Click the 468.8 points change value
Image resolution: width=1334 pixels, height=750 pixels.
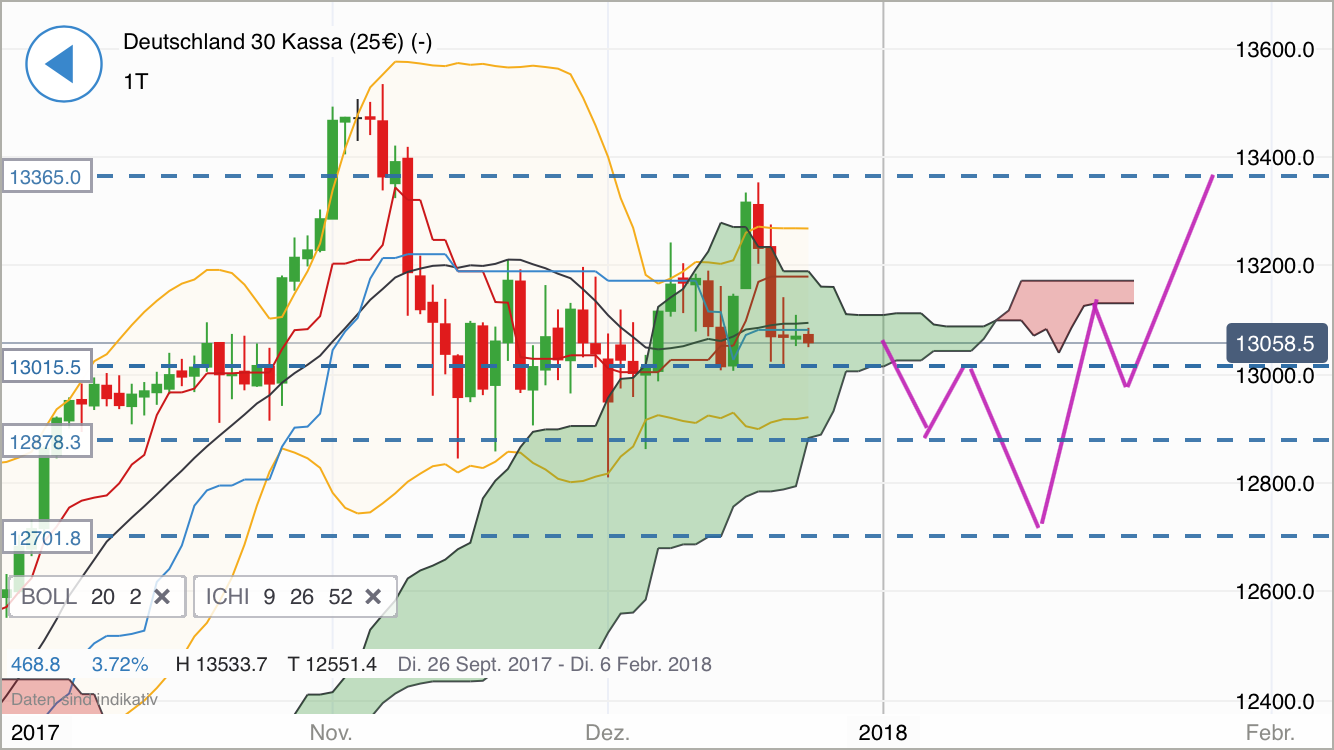coord(36,664)
